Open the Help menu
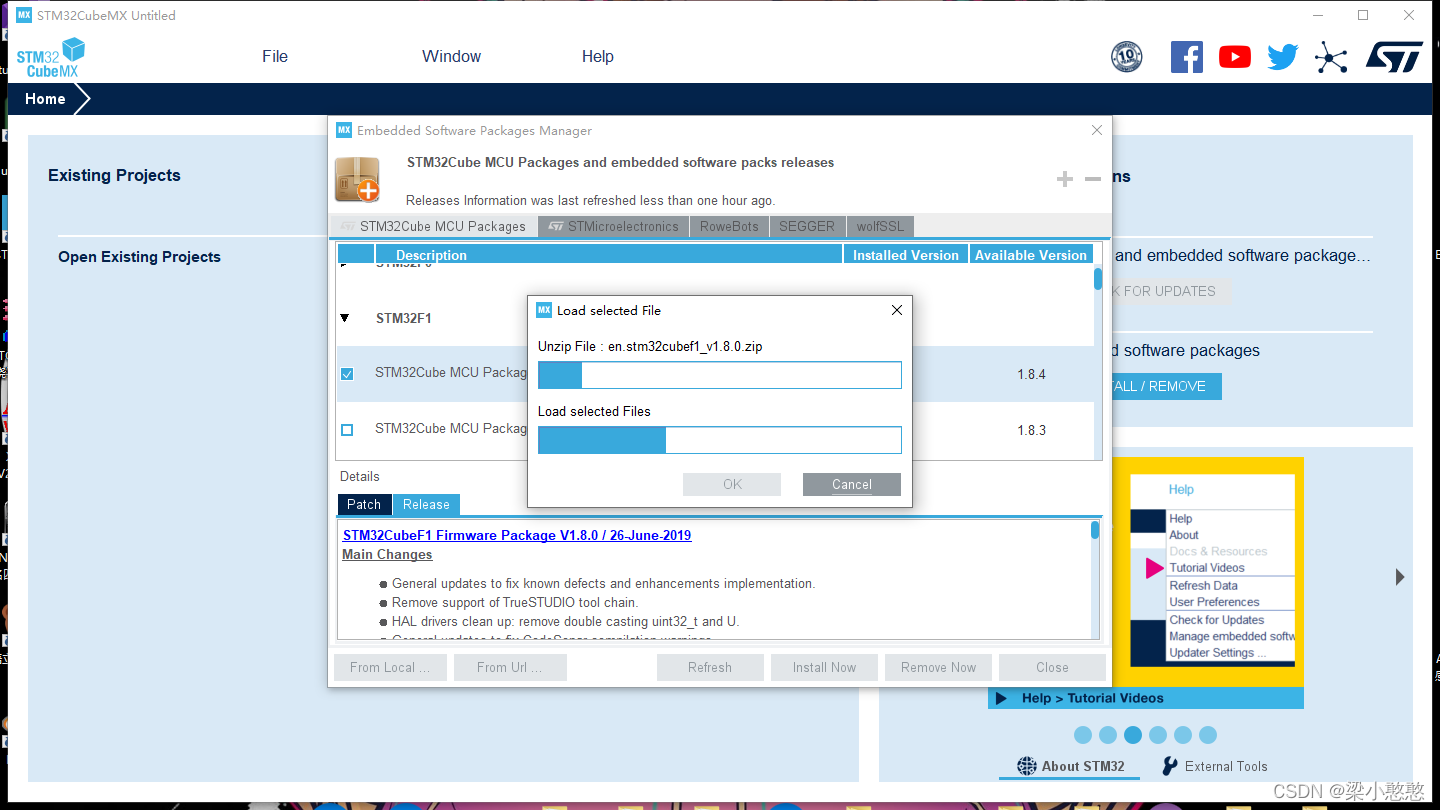Viewport: 1440px width, 810px height. coord(598,57)
